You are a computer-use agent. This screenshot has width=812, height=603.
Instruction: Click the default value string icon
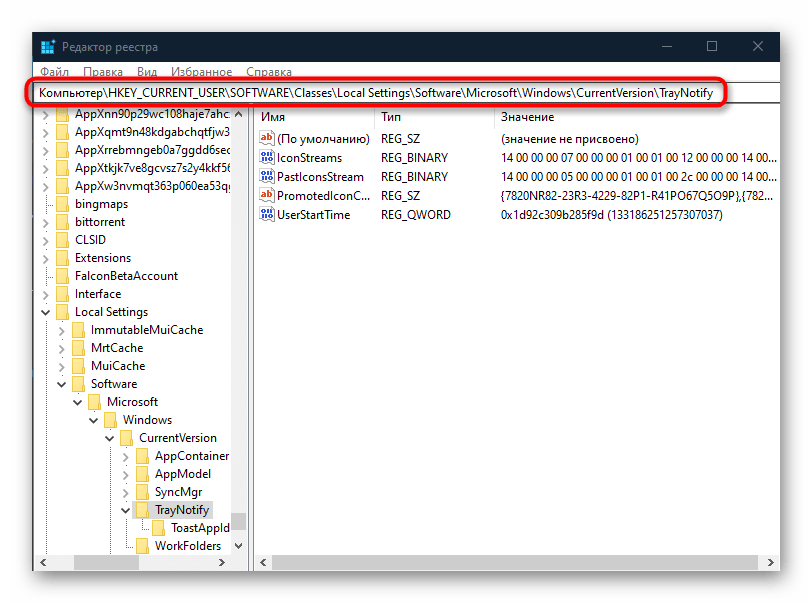click(267, 139)
